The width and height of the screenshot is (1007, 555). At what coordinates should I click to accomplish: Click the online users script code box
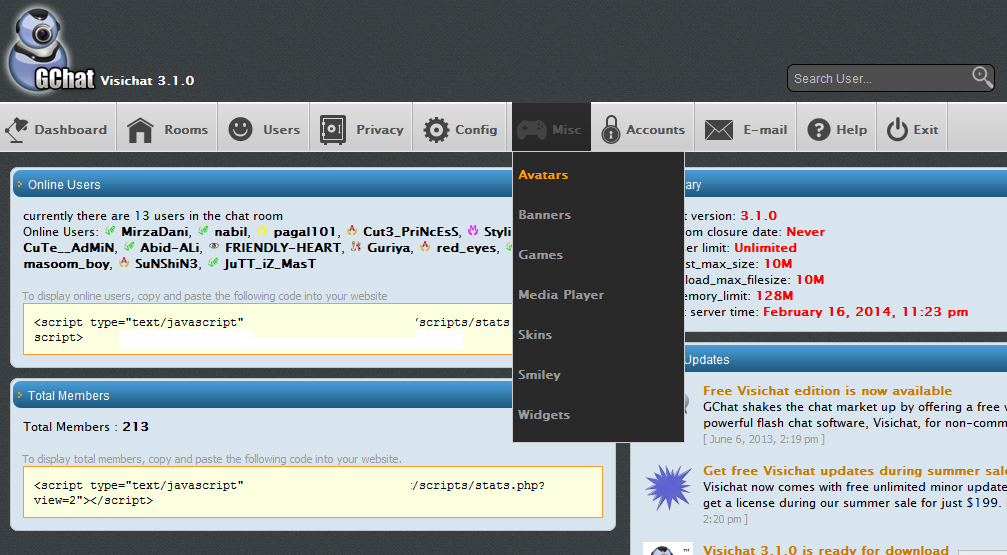point(268,329)
